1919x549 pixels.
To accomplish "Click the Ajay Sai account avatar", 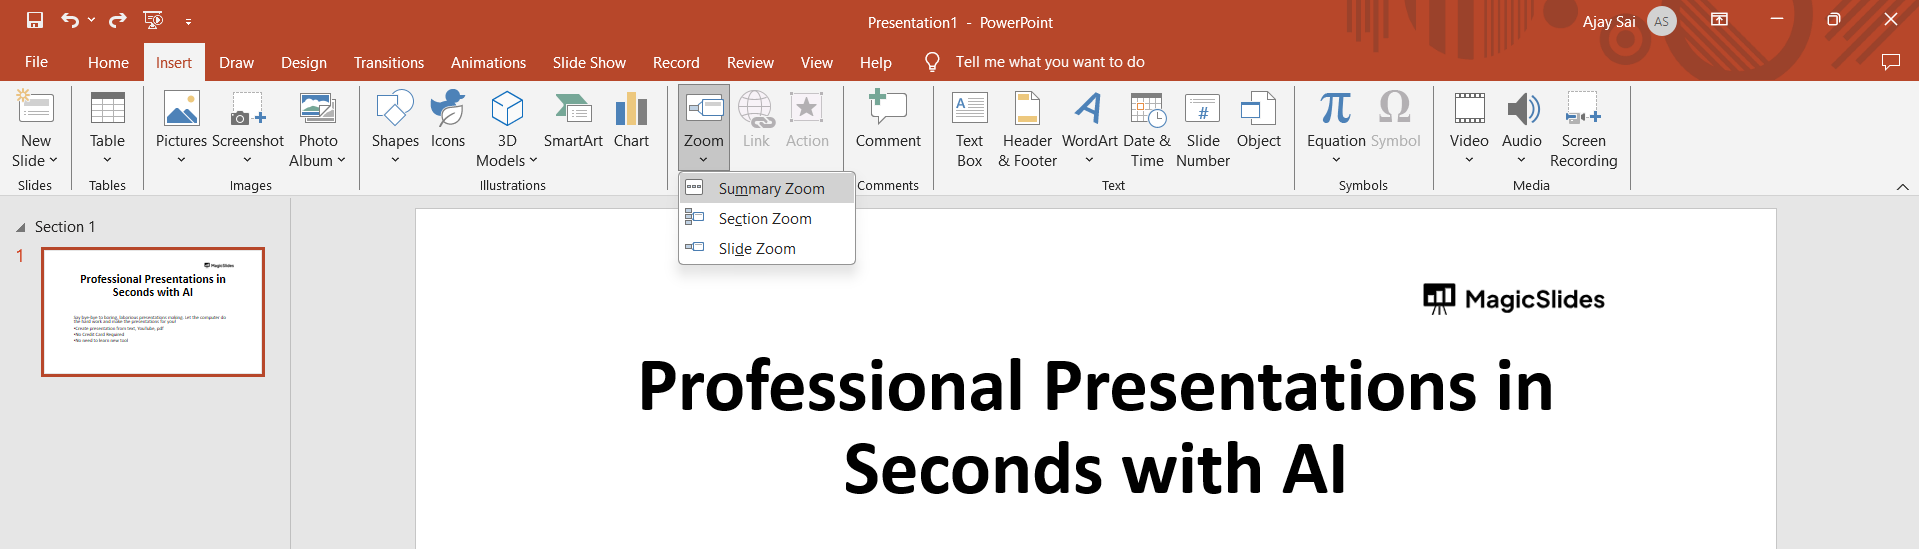I will point(1661,21).
